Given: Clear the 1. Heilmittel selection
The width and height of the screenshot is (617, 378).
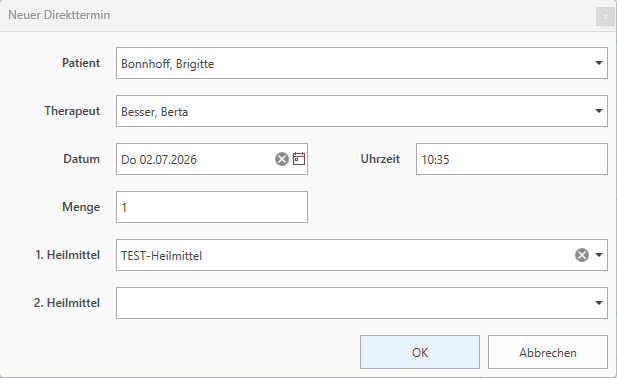Looking at the screenshot, I should (582, 255).
